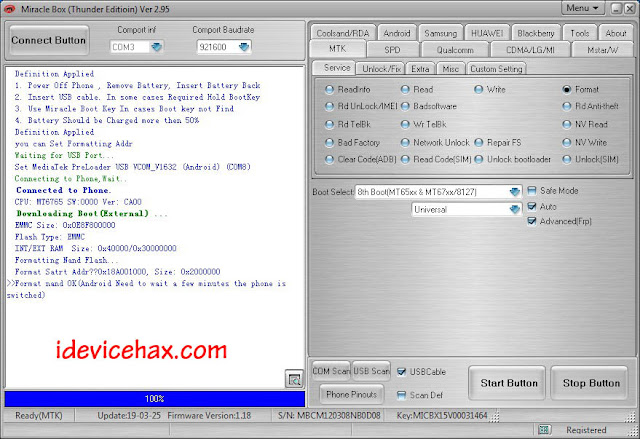This screenshot has height=439, width=640.
Task: Click the status bar icon beside Registered
Action: (x=544, y=430)
